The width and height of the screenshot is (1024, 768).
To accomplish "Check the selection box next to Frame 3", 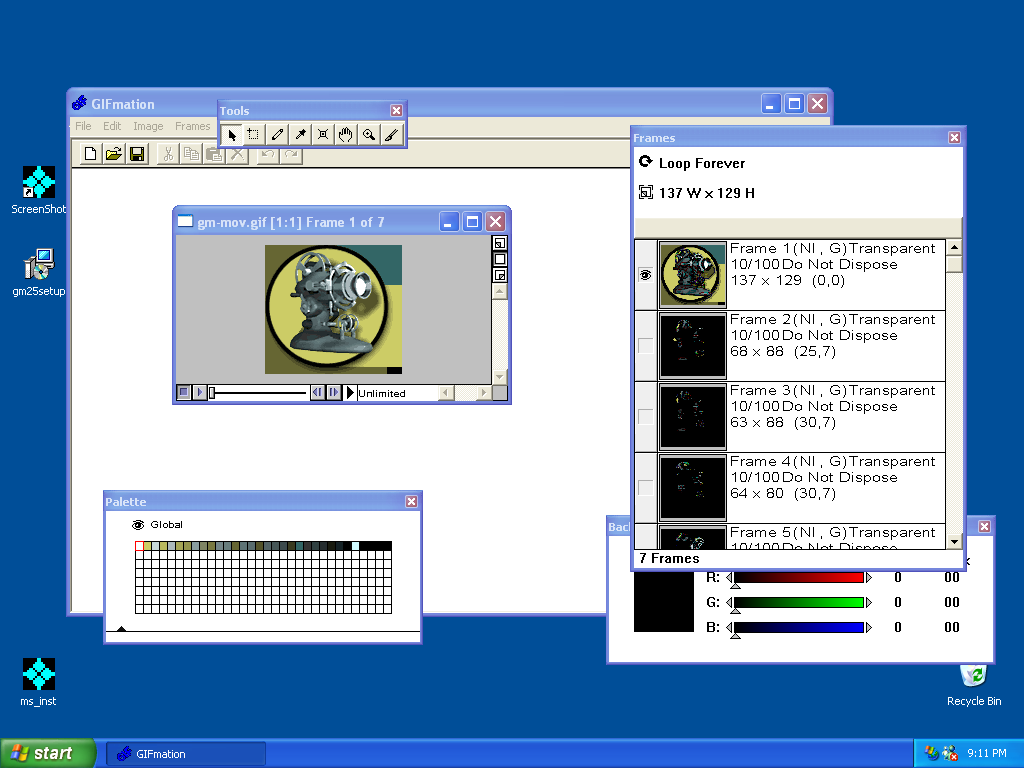I will [644, 416].
